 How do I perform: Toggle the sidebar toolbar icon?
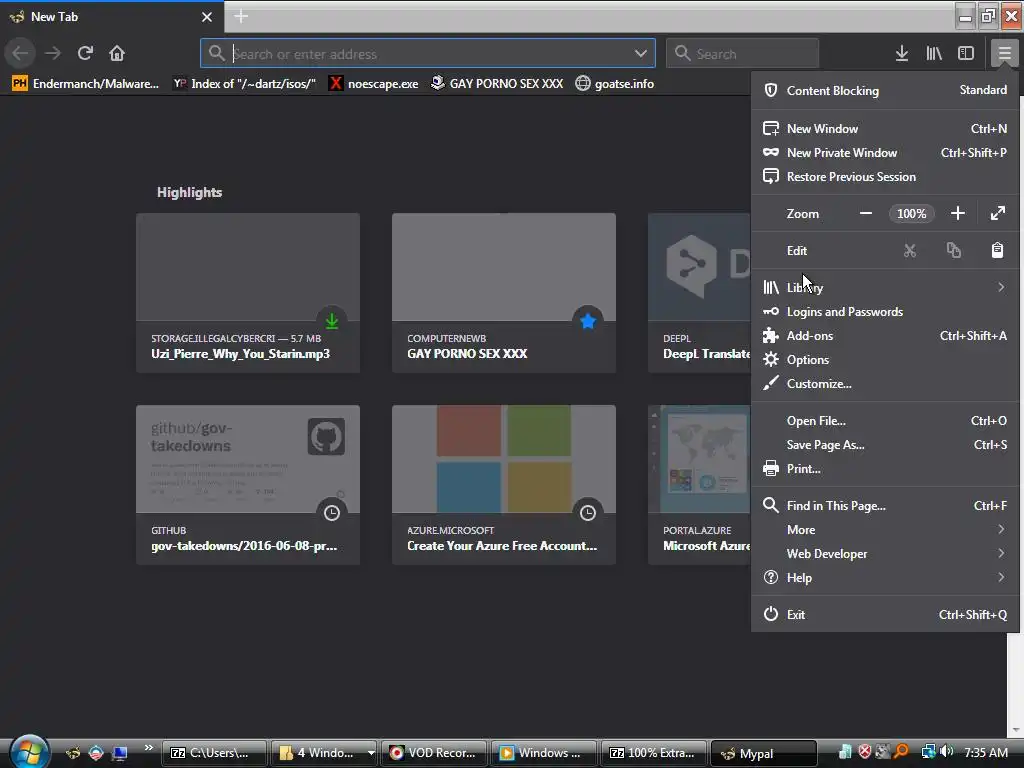click(x=966, y=54)
